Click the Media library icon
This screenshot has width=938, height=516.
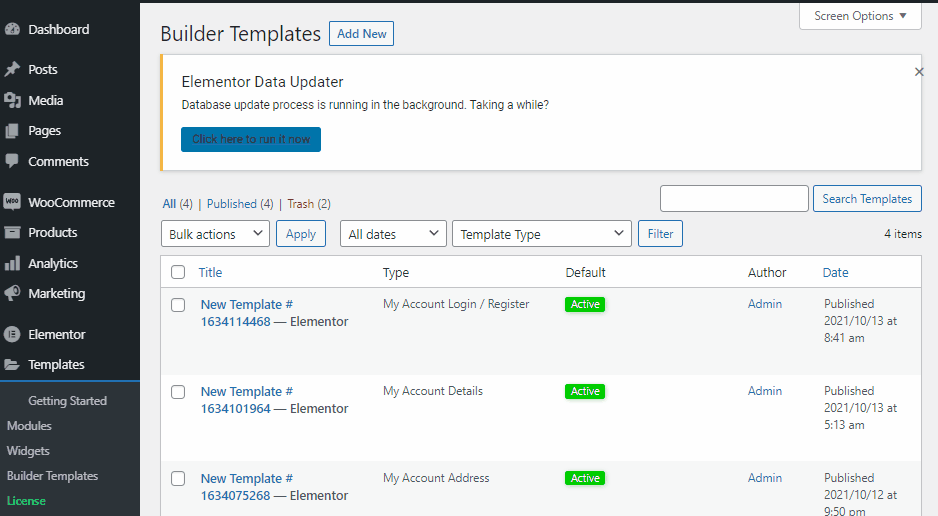click(x=12, y=100)
